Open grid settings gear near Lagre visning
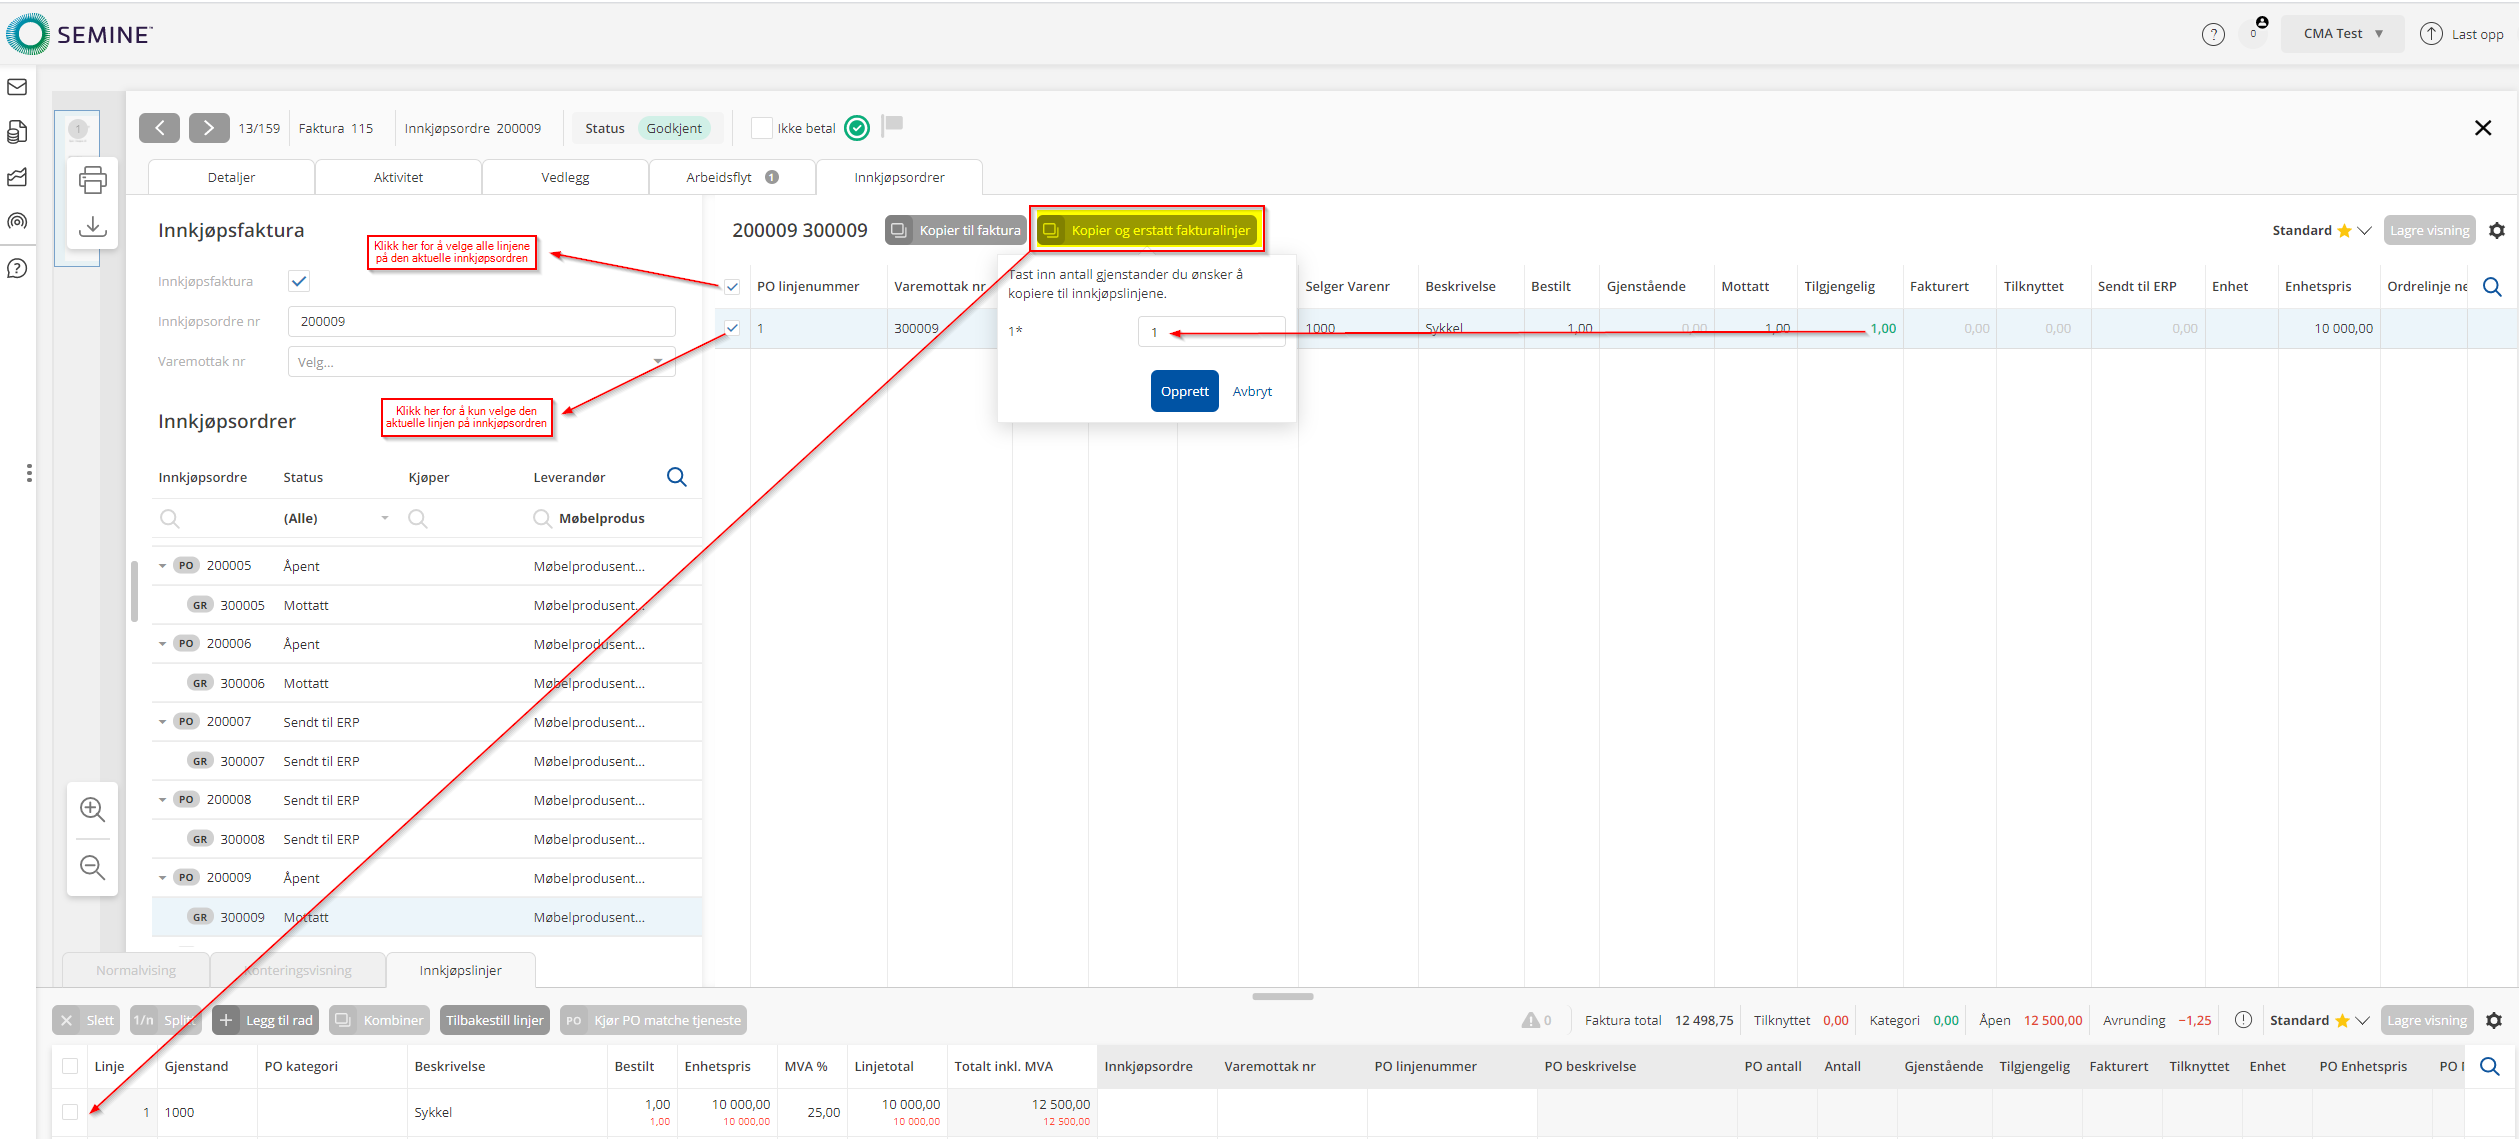Viewport: 2519px width, 1139px height. 2496,231
